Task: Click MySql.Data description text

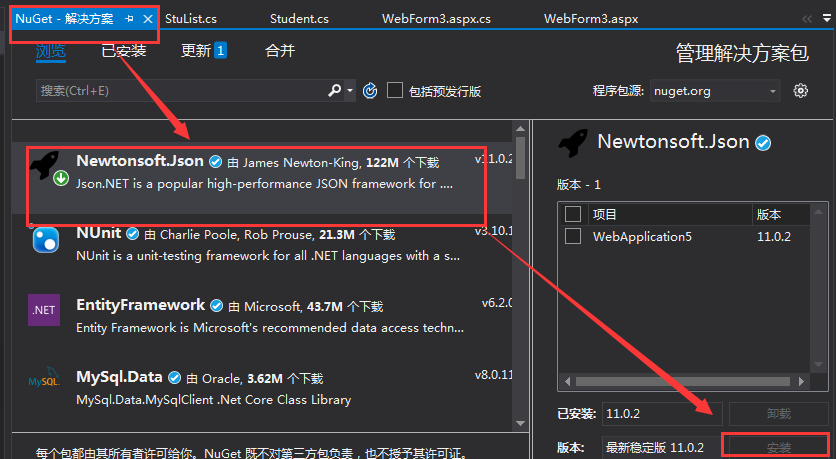Action: (x=213, y=400)
